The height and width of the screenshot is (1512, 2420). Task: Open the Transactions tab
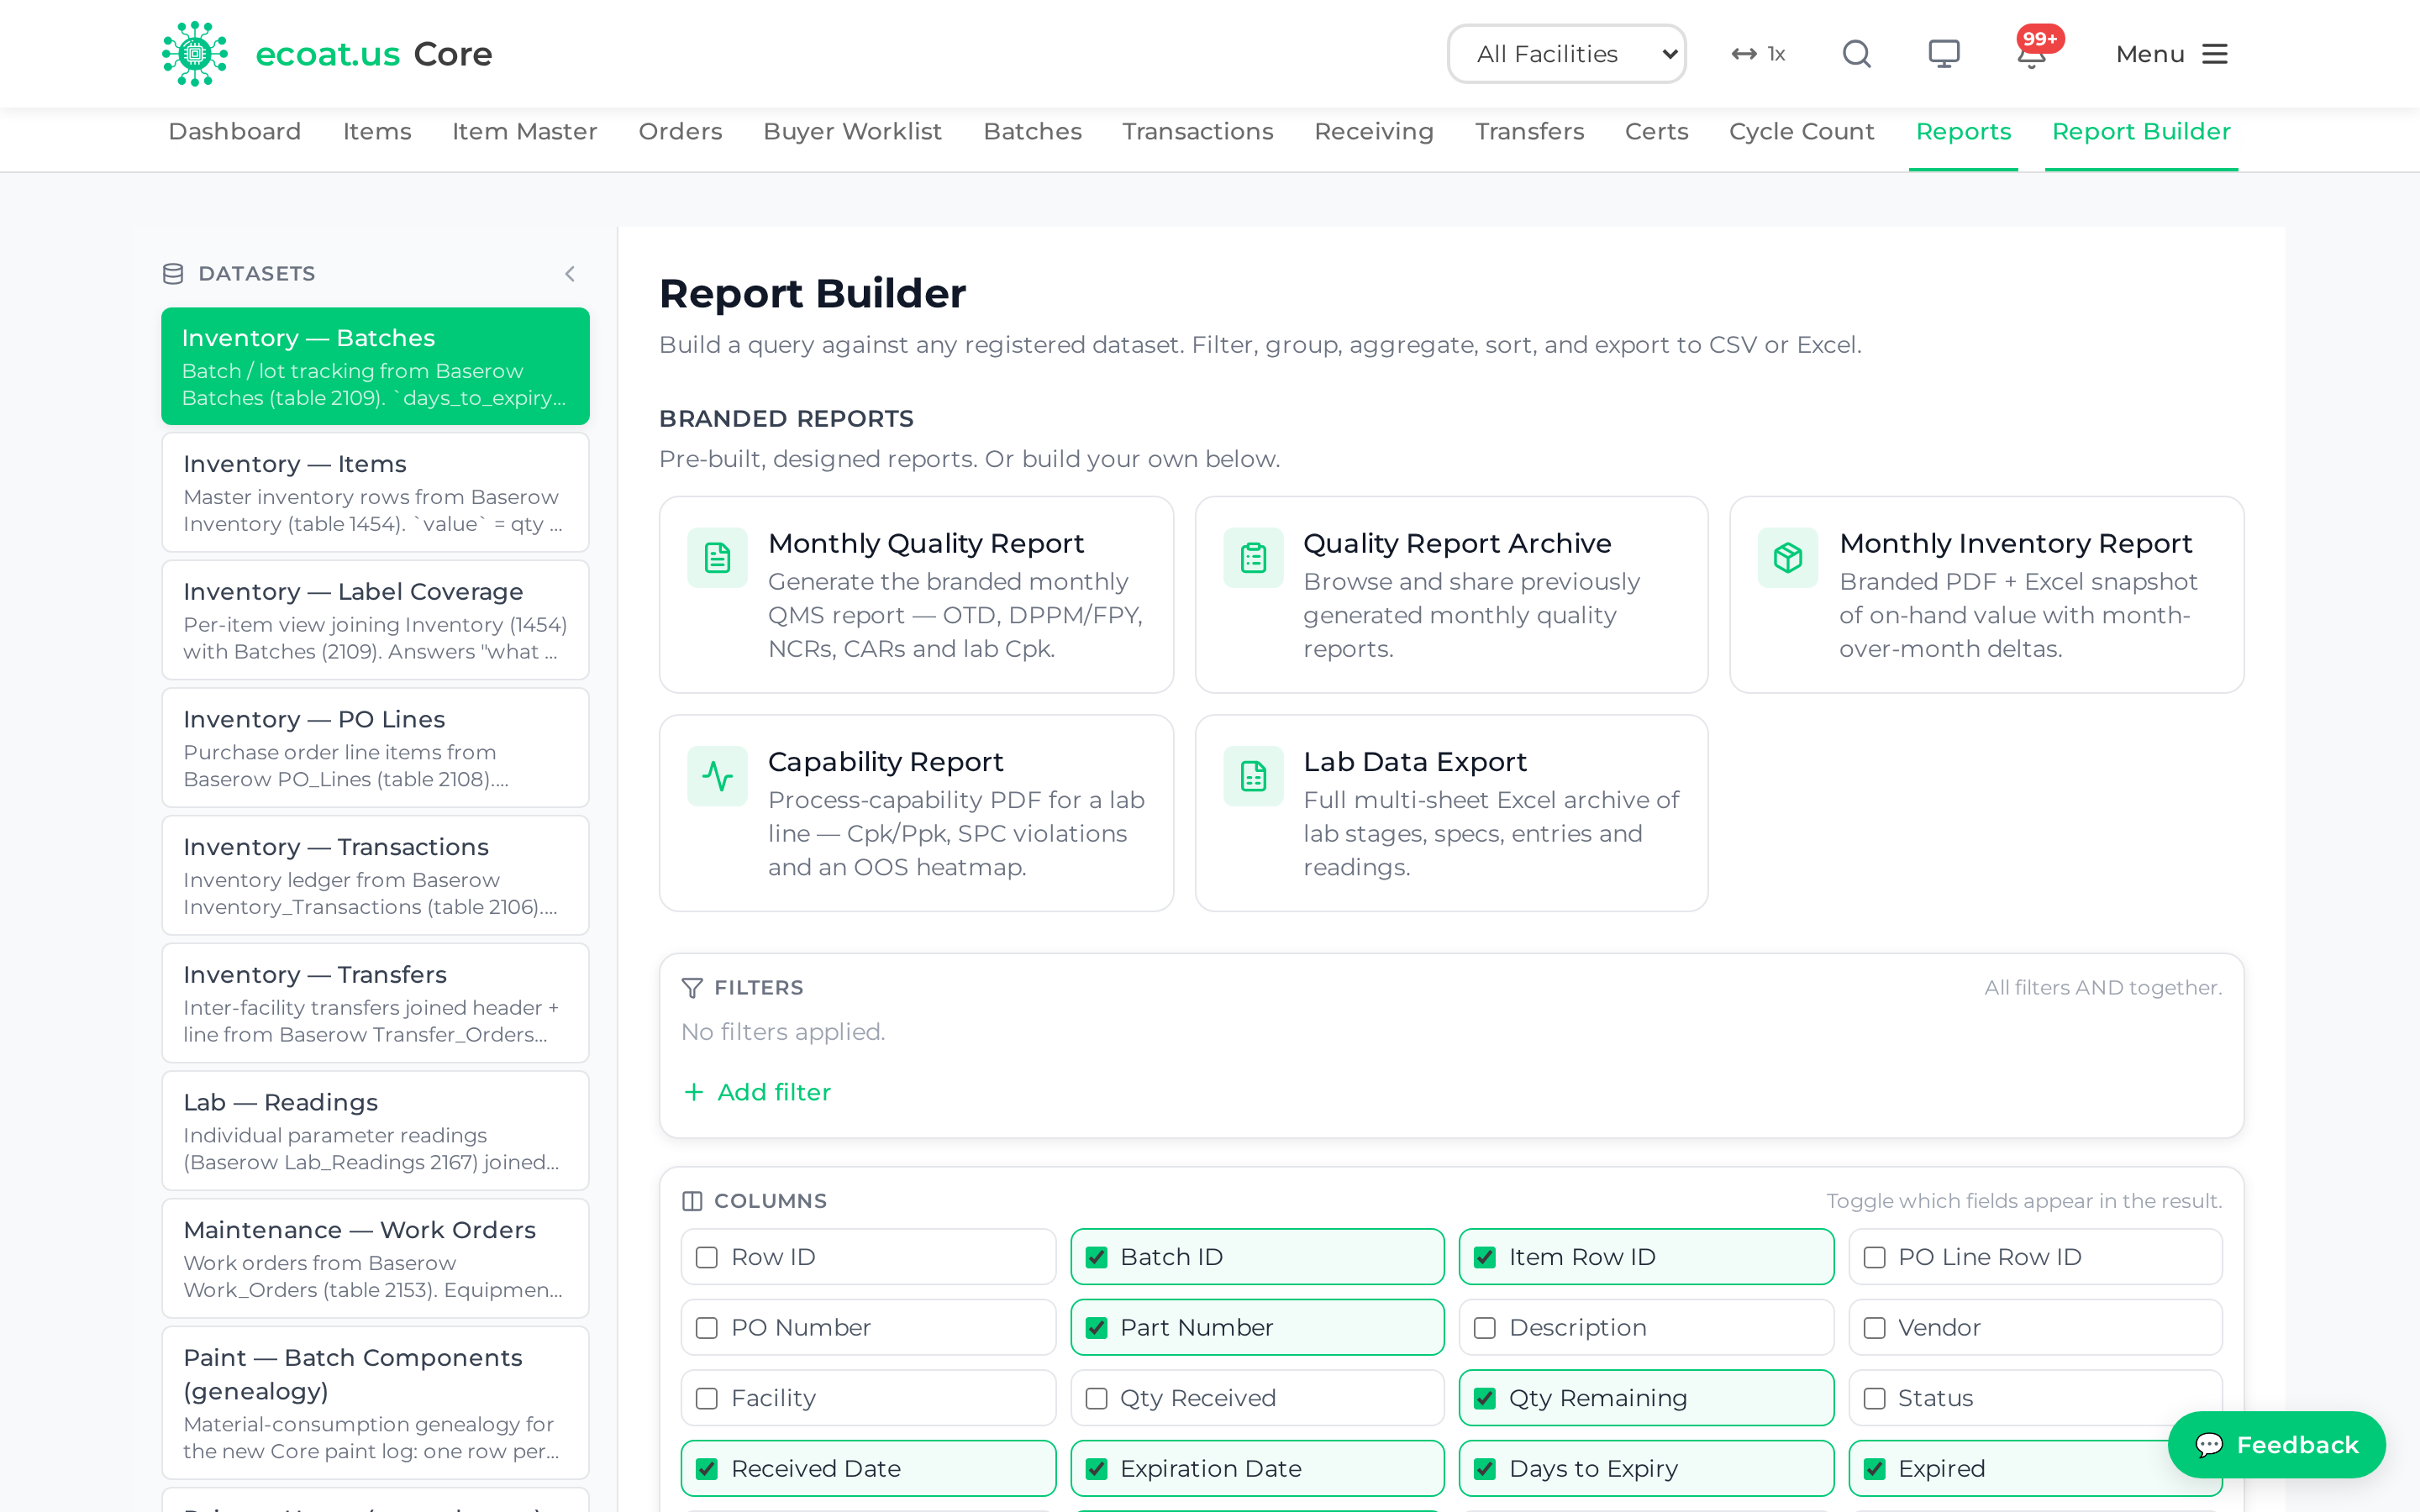[x=1197, y=132]
